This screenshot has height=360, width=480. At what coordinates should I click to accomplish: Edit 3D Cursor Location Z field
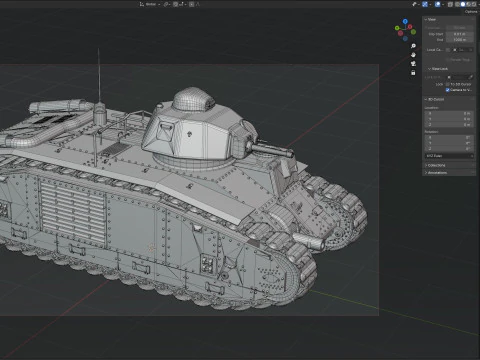[449, 125]
